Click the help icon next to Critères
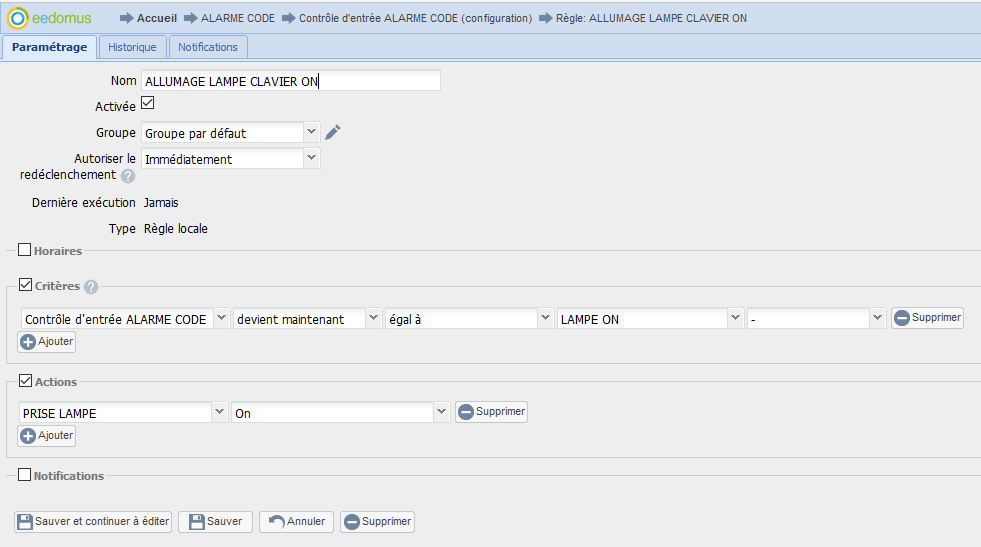Image resolution: width=981 pixels, height=547 pixels. click(x=91, y=287)
